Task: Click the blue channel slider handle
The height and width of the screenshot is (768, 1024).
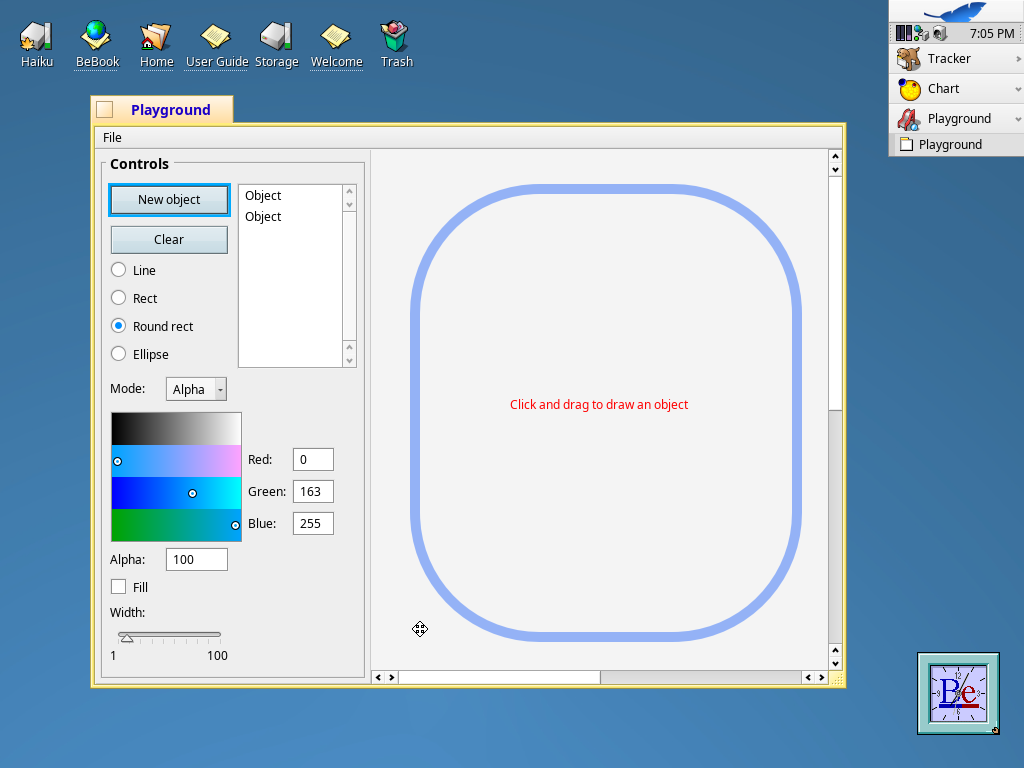Action: point(235,525)
